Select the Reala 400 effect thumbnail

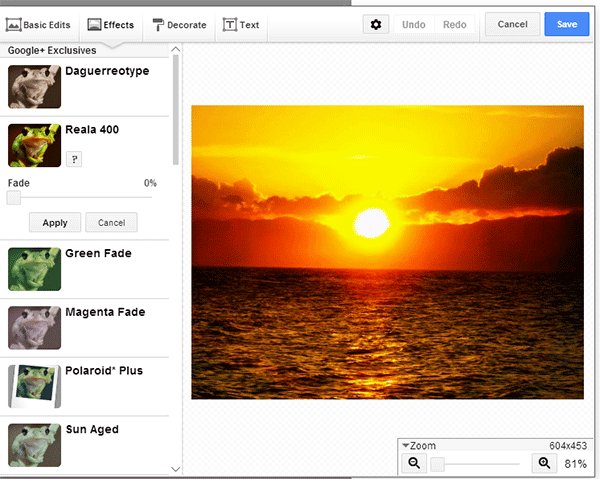(x=34, y=145)
